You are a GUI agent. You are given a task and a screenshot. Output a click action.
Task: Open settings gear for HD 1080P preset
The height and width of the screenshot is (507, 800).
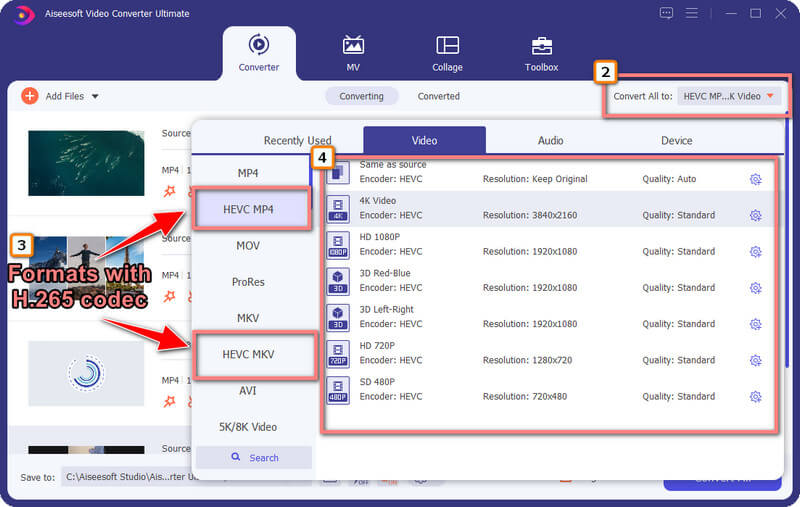[x=756, y=251]
